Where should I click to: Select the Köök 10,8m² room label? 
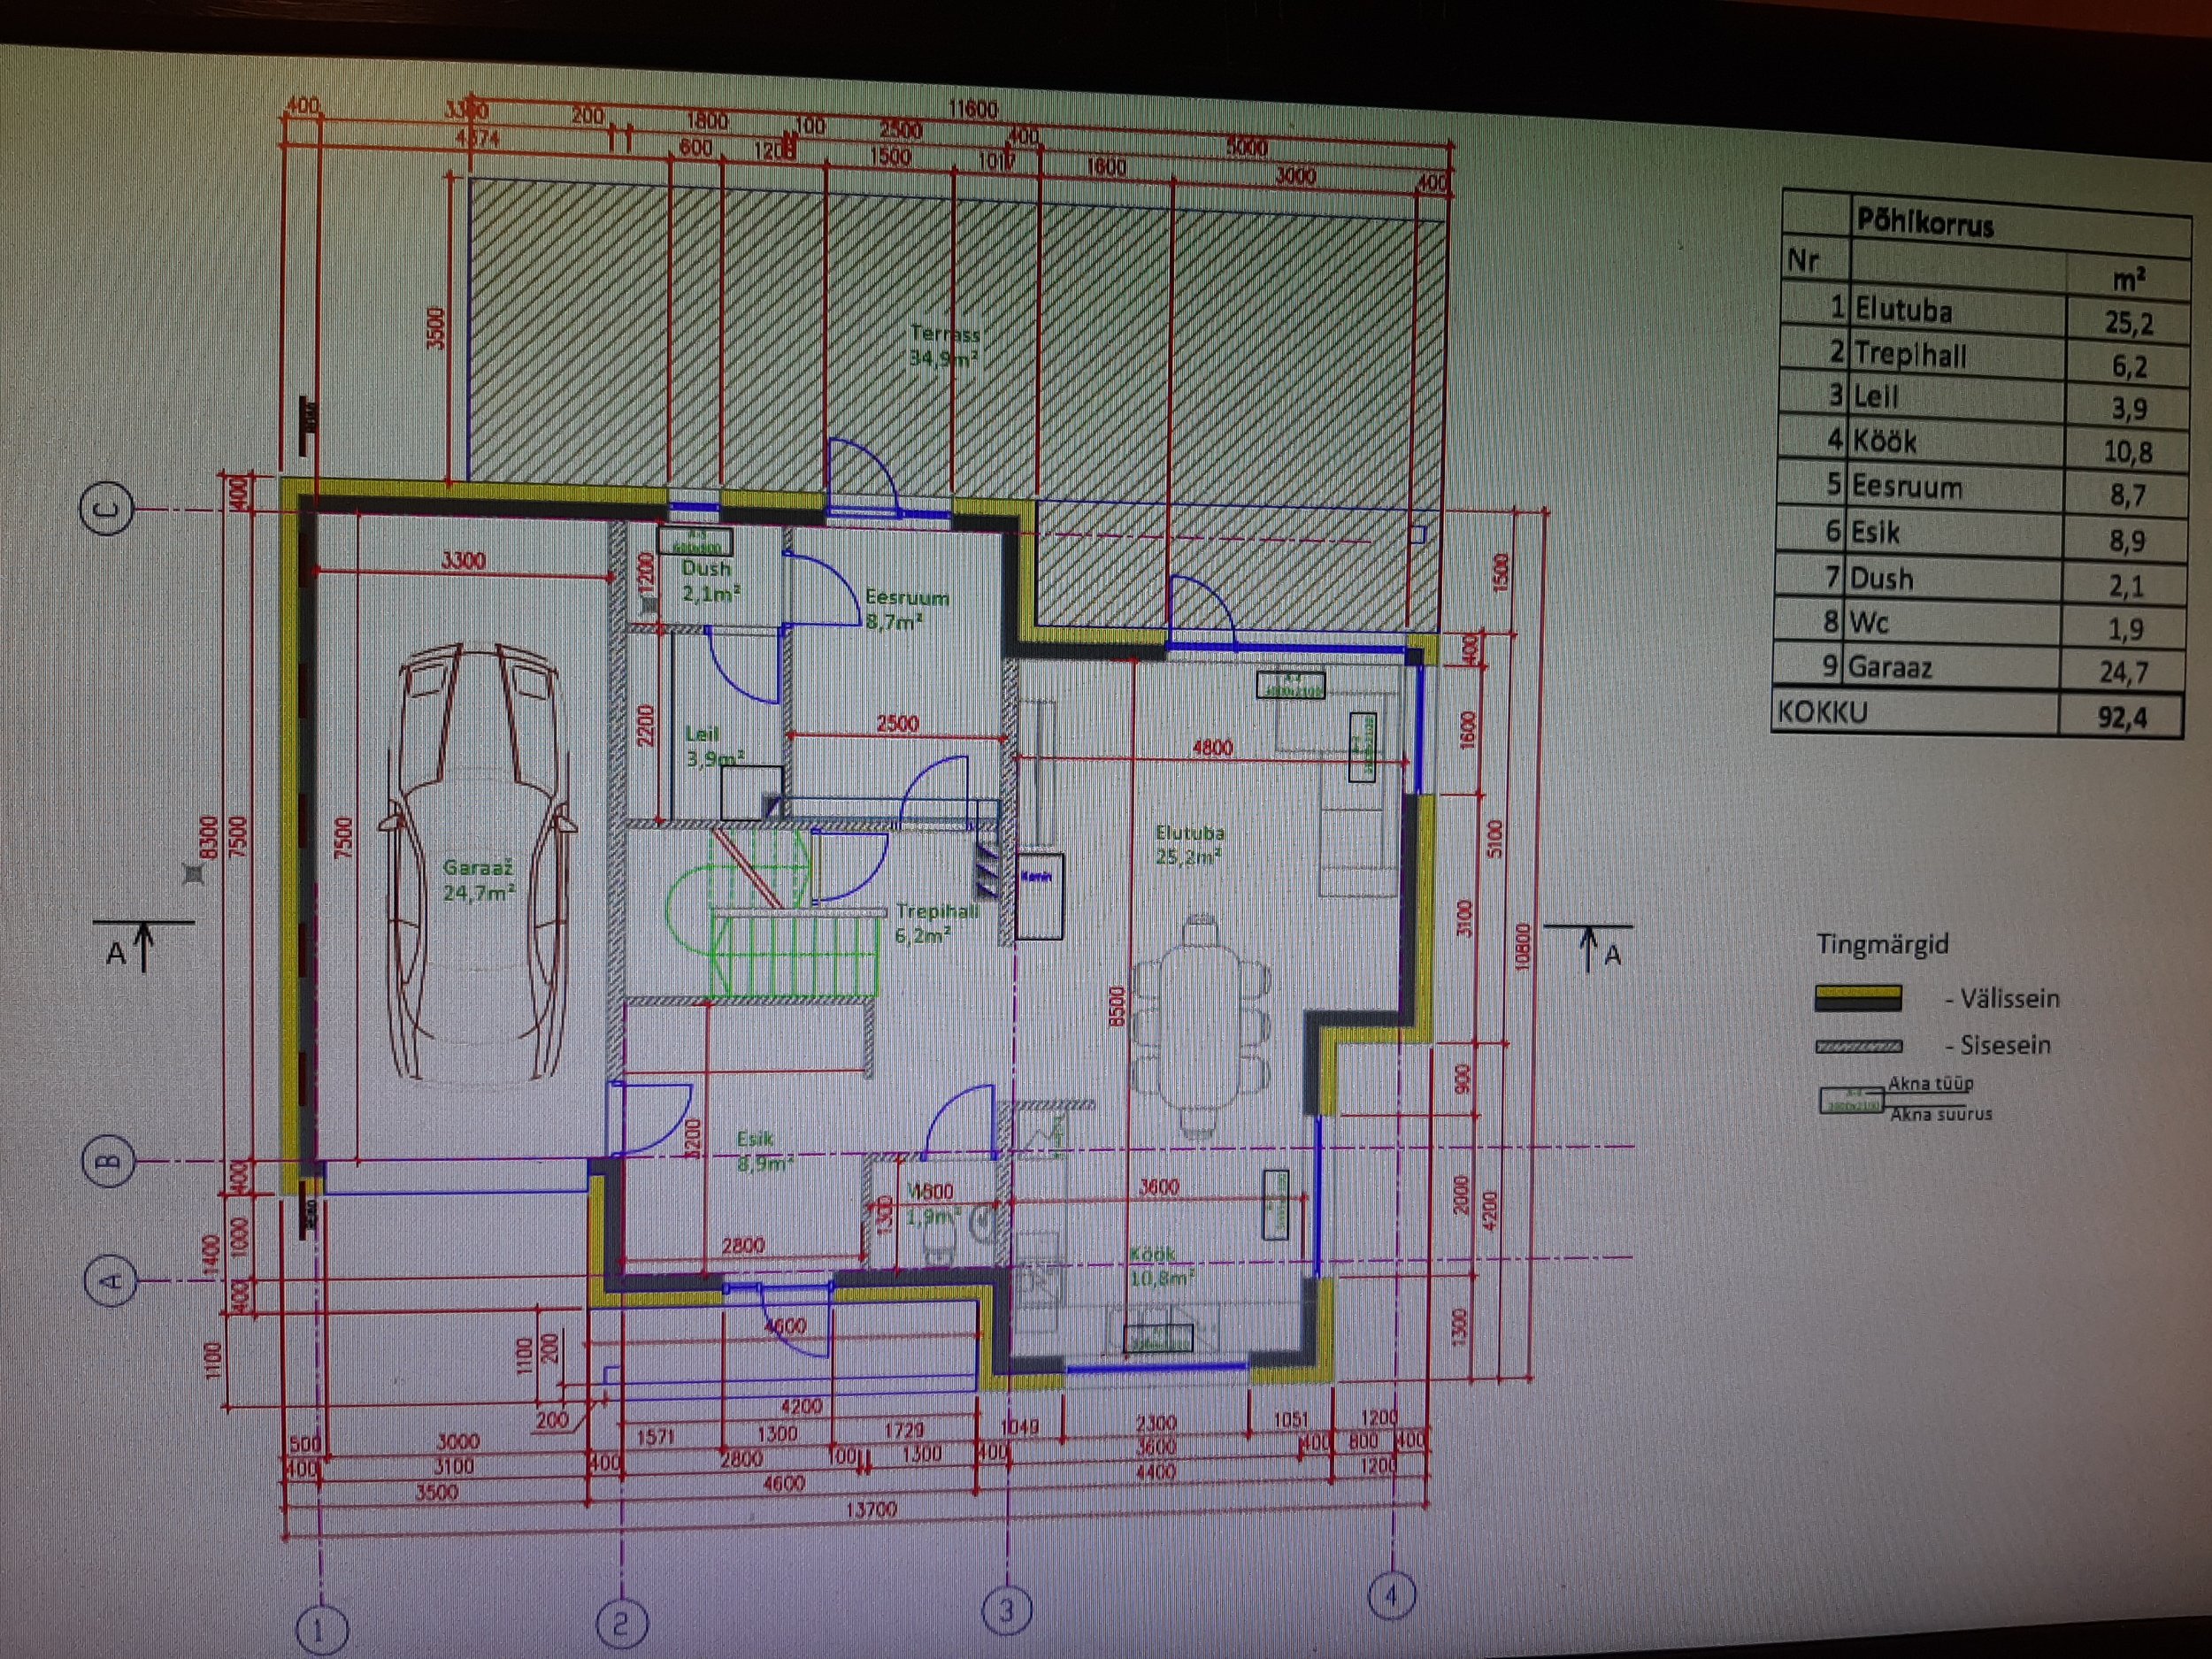click(1158, 1266)
